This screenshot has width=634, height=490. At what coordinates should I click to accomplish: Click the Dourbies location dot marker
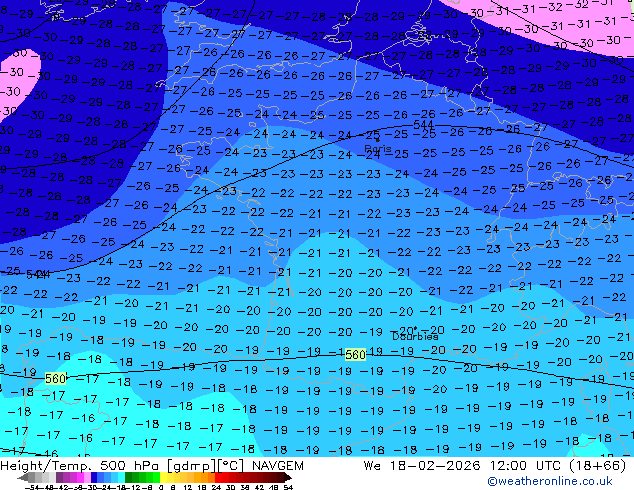click(x=415, y=329)
